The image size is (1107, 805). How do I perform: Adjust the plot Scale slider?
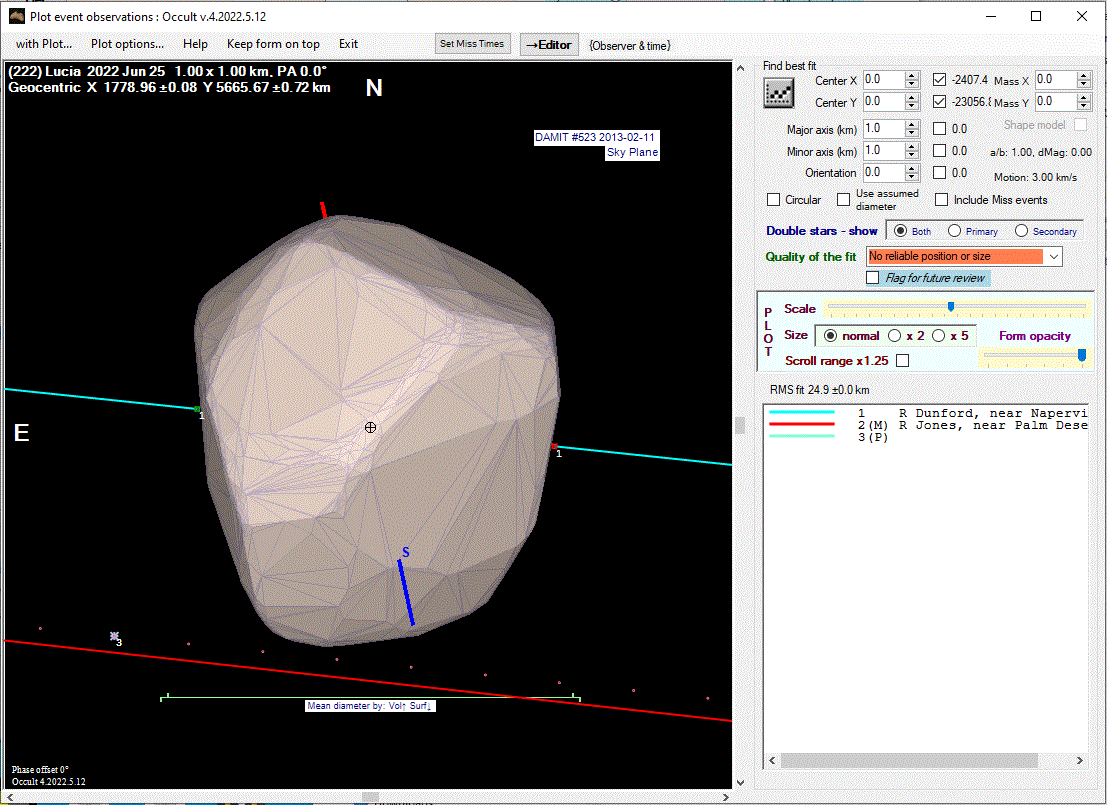pyautogui.click(x=950, y=307)
